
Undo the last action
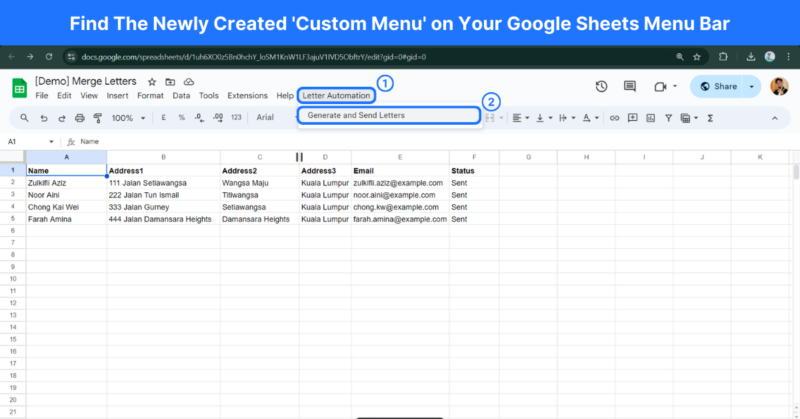[44, 118]
